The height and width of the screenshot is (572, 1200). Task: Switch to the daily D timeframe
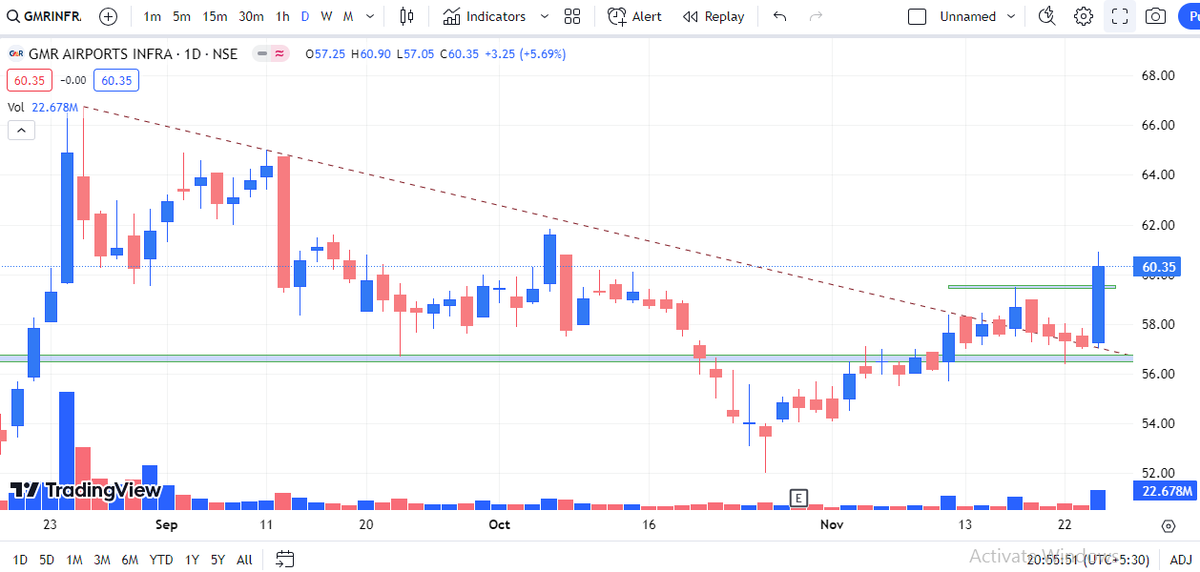(x=305, y=16)
